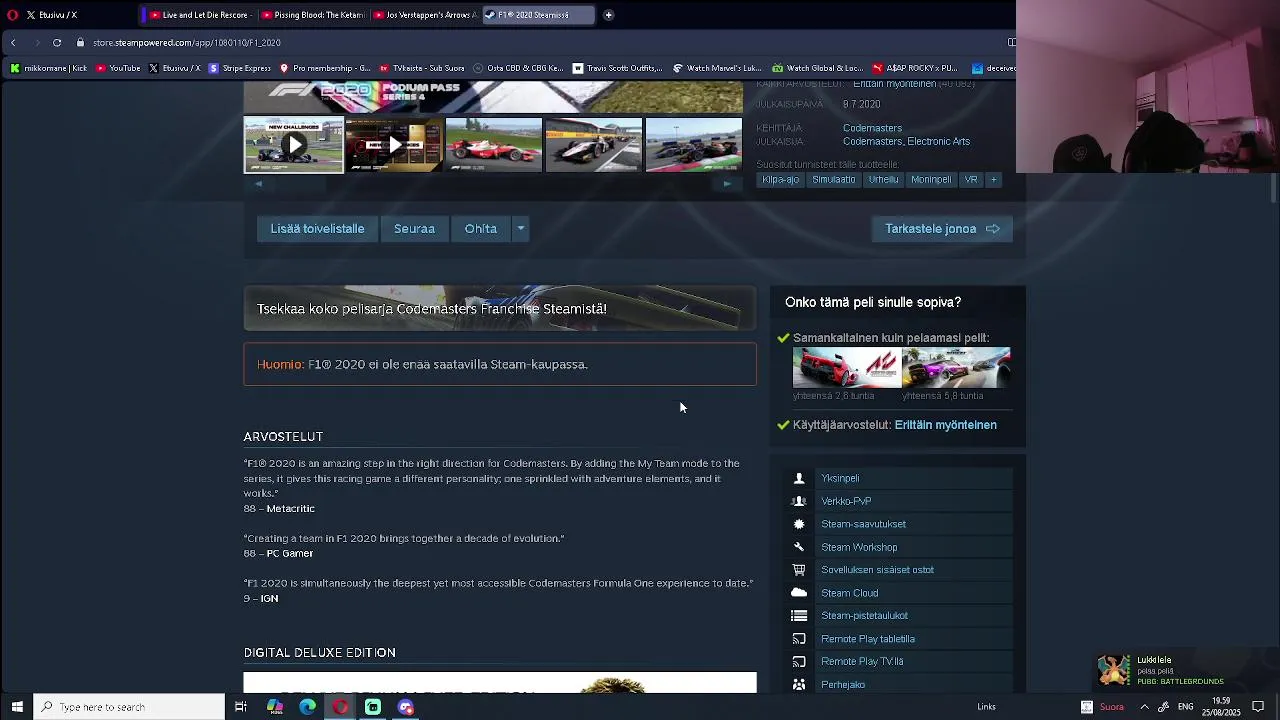Click the Codemasters developer link
Screen dimensions: 1280x720
pyautogui.click(x=872, y=128)
